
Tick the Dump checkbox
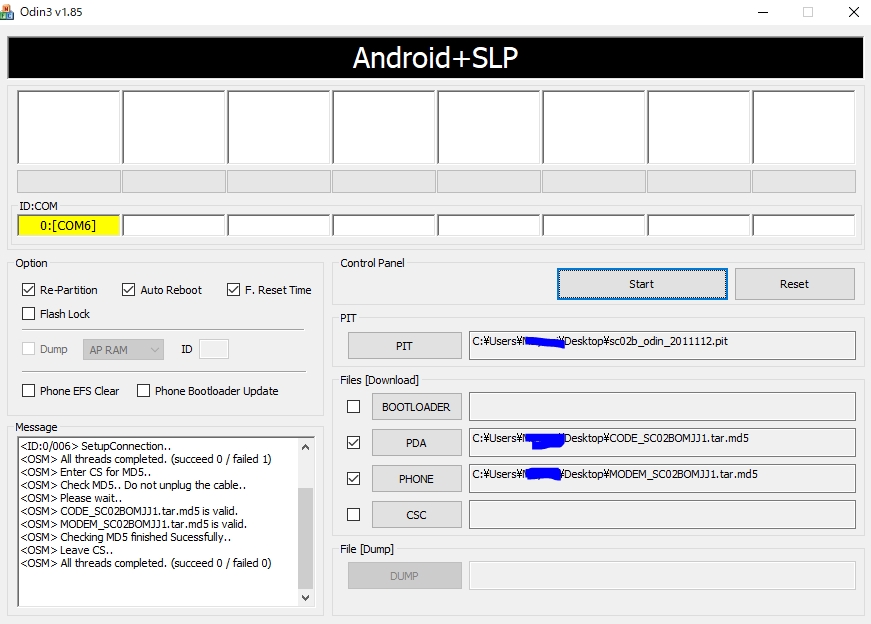pos(28,349)
